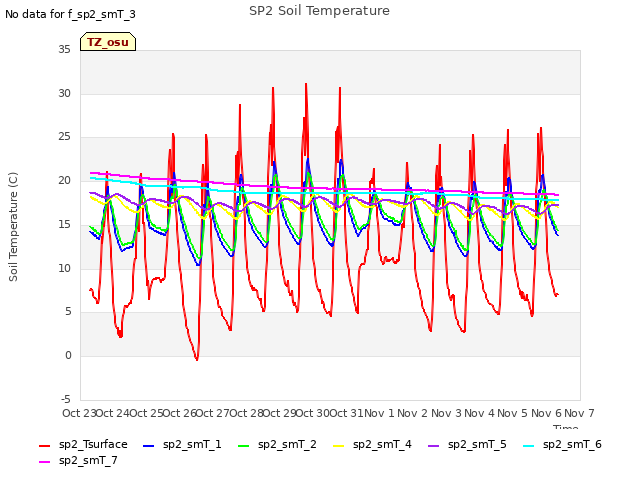Toggle sp2_smT_4 legend entry

[372, 444]
